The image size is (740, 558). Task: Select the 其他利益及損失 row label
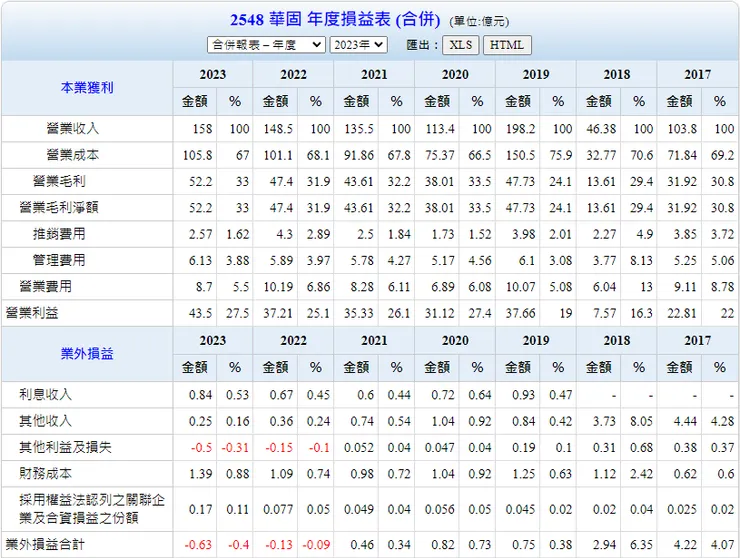pos(65,447)
